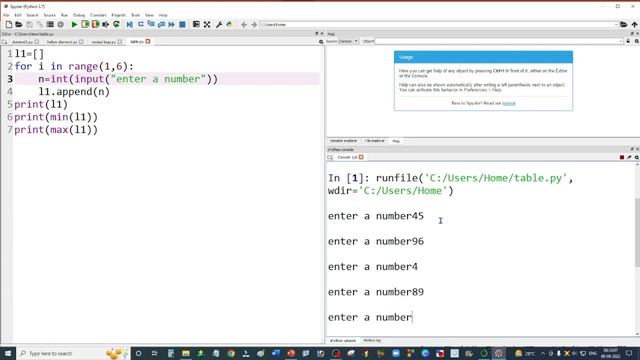Open the Run menu

(64, 15)
